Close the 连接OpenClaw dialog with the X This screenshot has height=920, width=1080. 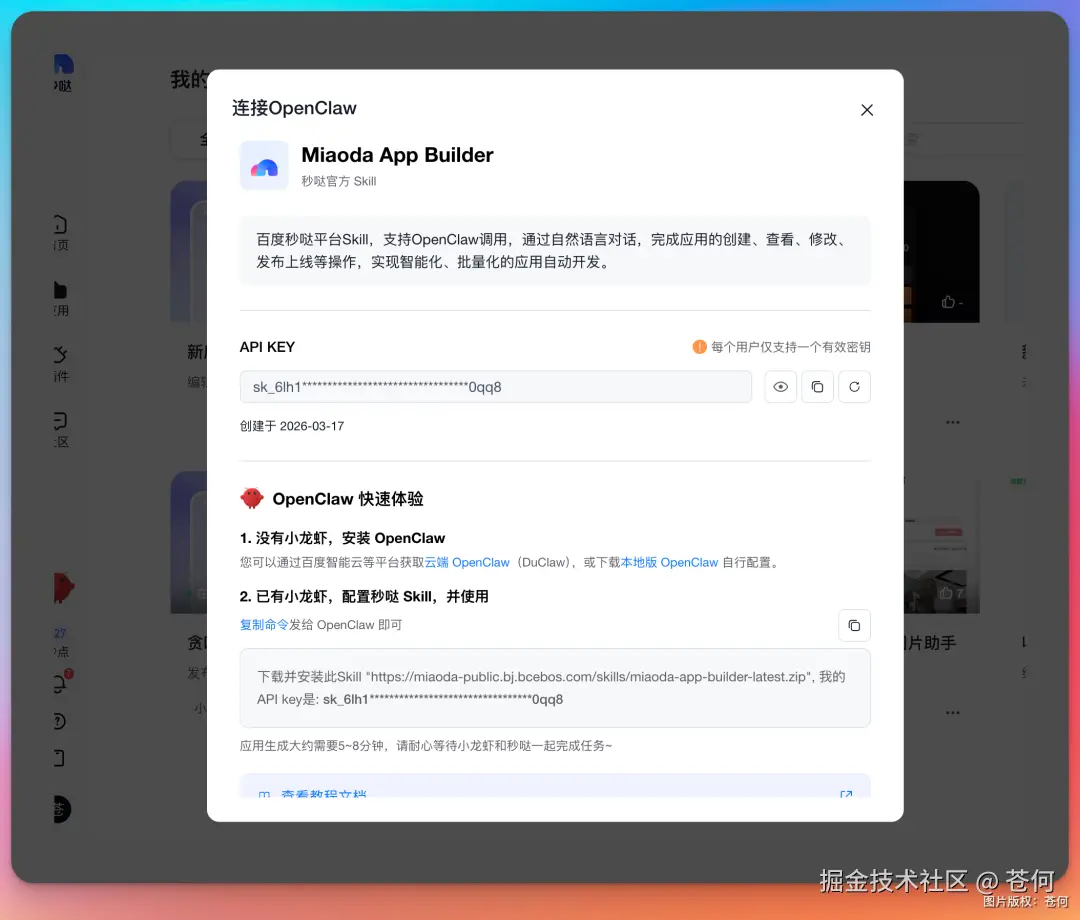coord(866,110)
